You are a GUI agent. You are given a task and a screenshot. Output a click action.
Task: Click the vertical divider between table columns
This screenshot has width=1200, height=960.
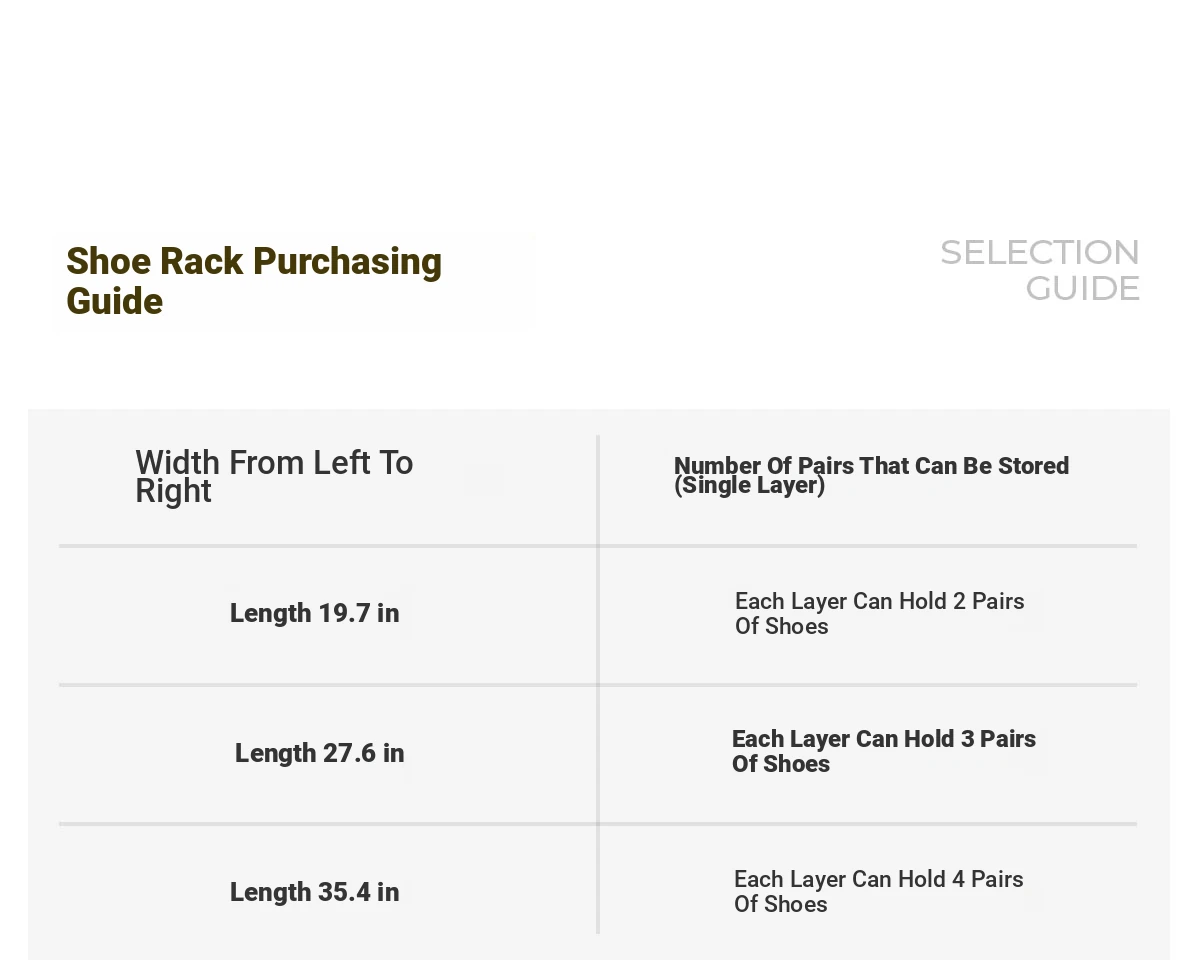coord(598,684)
